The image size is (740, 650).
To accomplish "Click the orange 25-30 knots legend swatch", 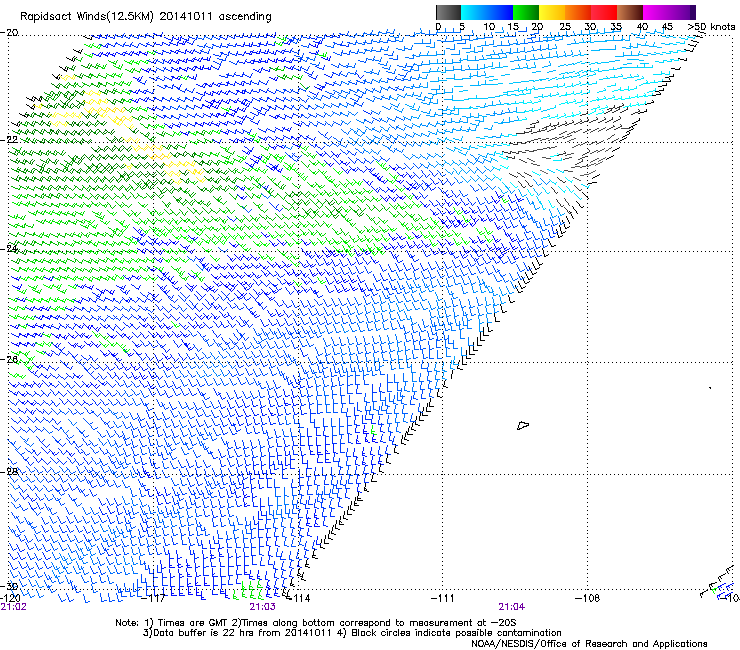I will tap(578, 12).
